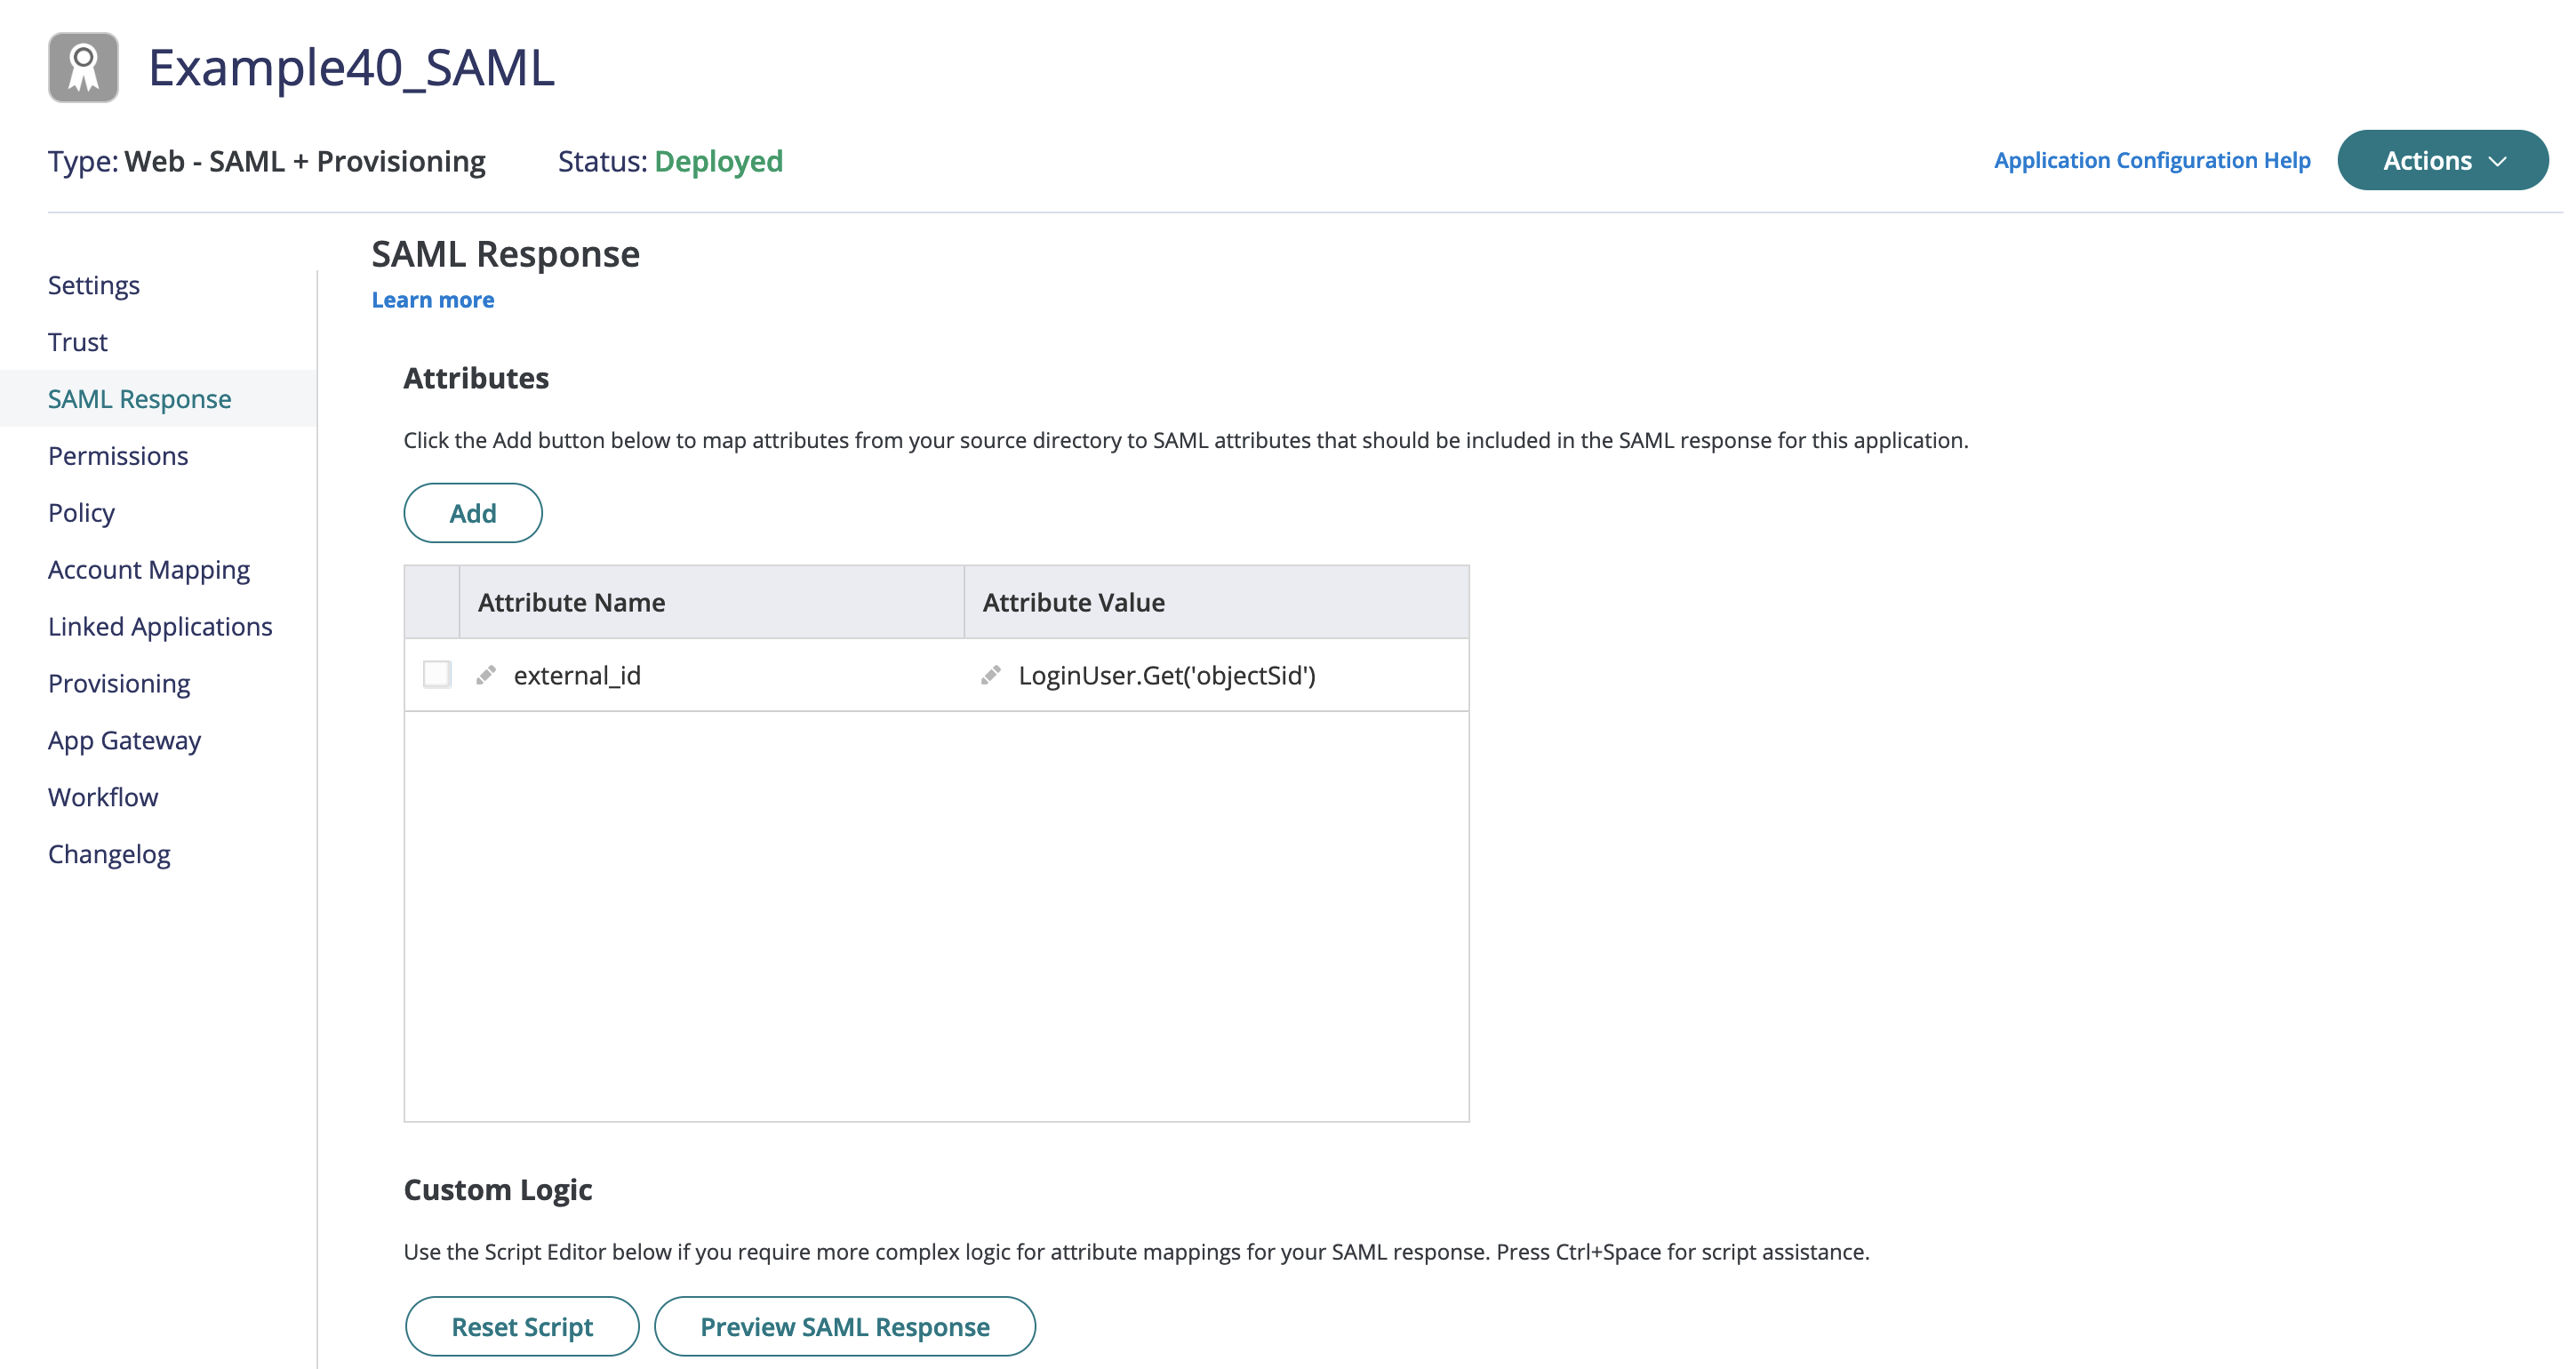This screenshot has width=2576, height=1369.
Task: Click the Reset Script button
Action: (522, 1326)
